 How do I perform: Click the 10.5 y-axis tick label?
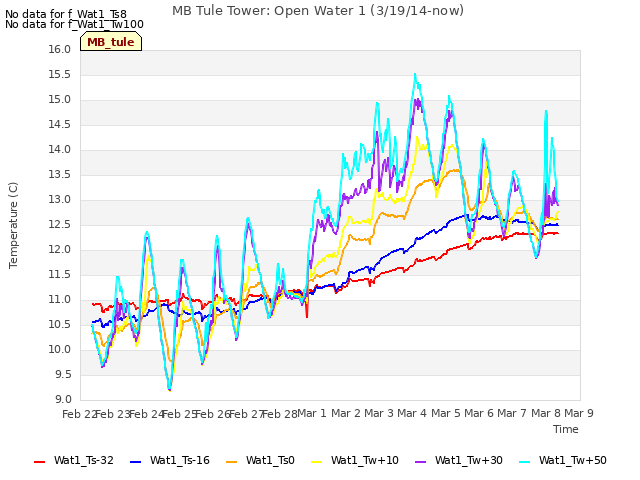tap(60, 324)
